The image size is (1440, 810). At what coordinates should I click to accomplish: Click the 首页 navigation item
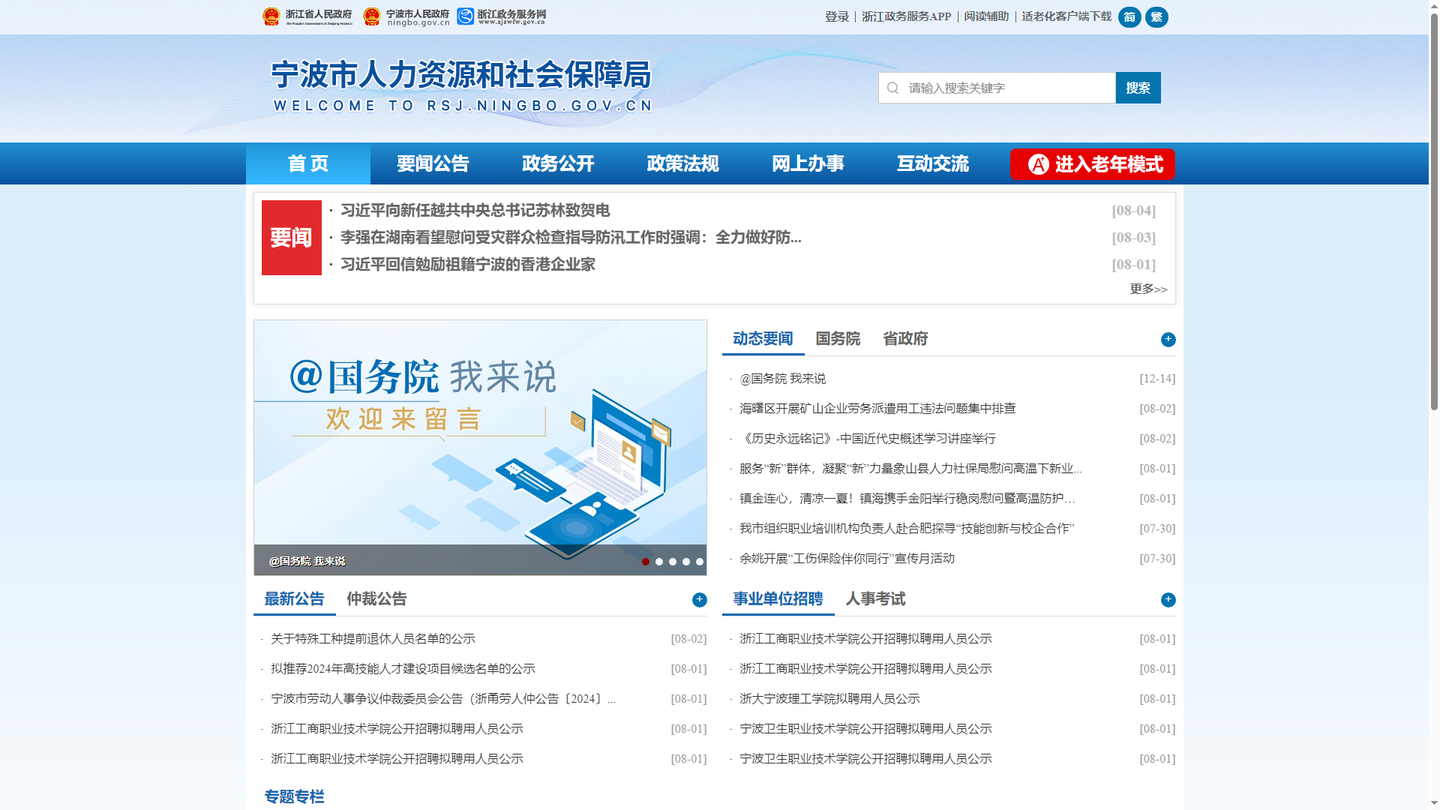coord(308,164)
